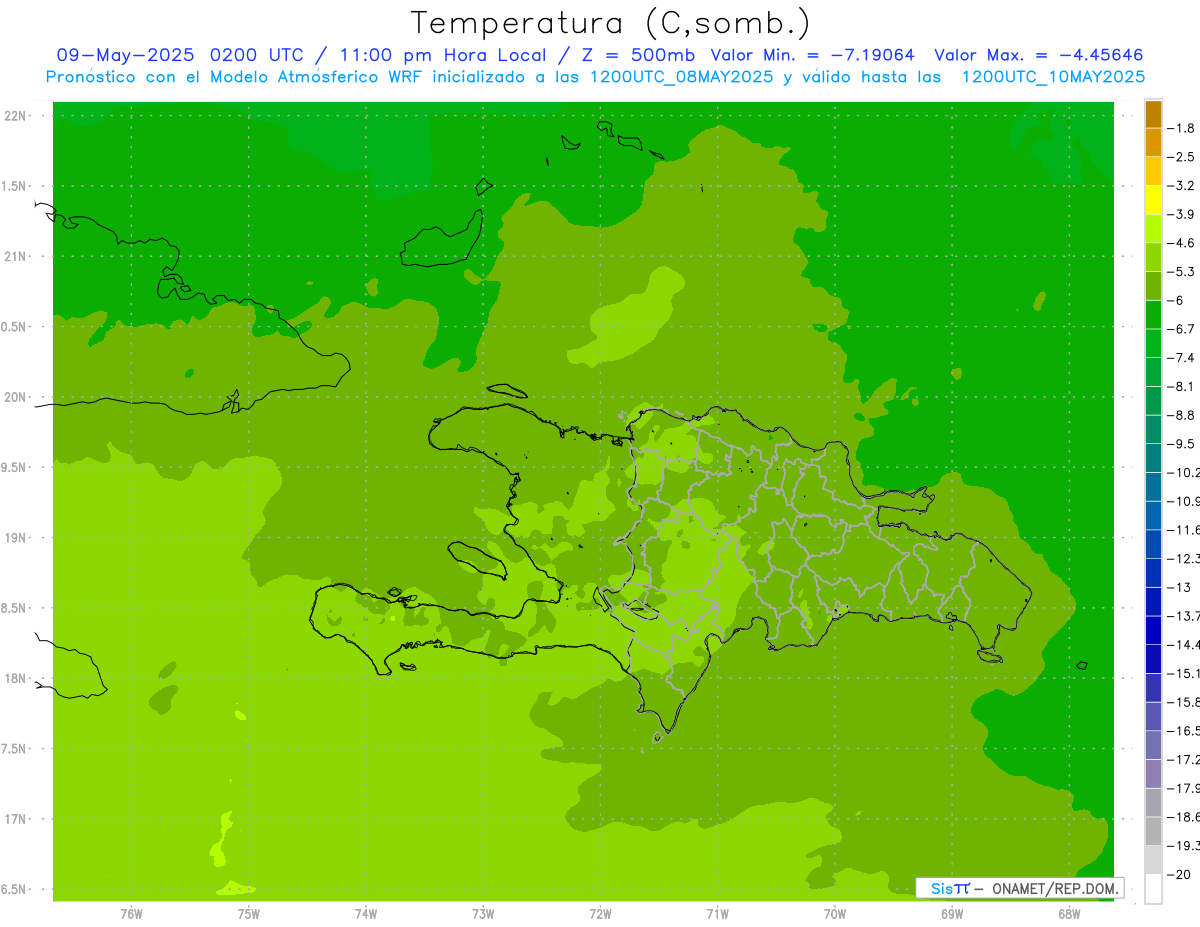The height and width of the screenshot is (927, 1200).
Task: Click the 'ONAMET/REP.DOM.' credit label
Action: click(1054, 888)
